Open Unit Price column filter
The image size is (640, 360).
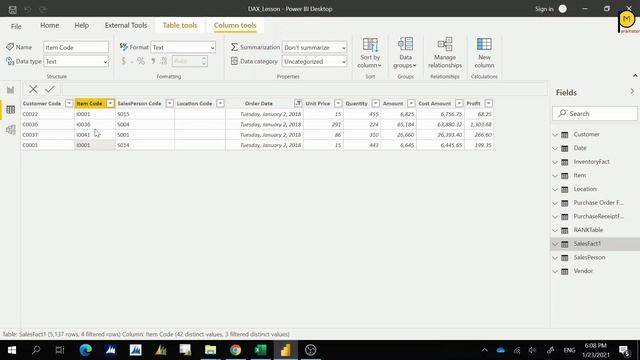tap(338, 104)
